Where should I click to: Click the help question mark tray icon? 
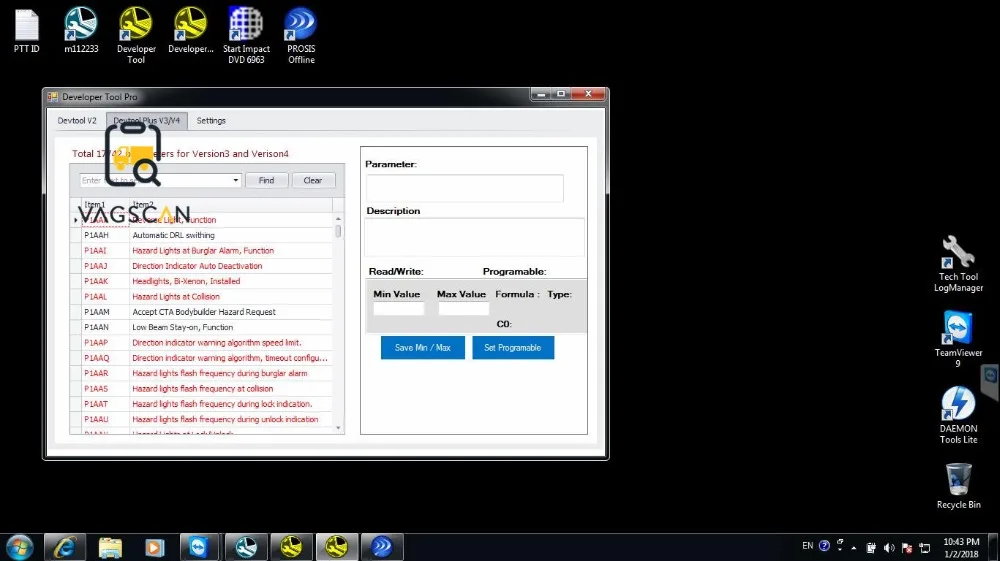tap(824, 546)
